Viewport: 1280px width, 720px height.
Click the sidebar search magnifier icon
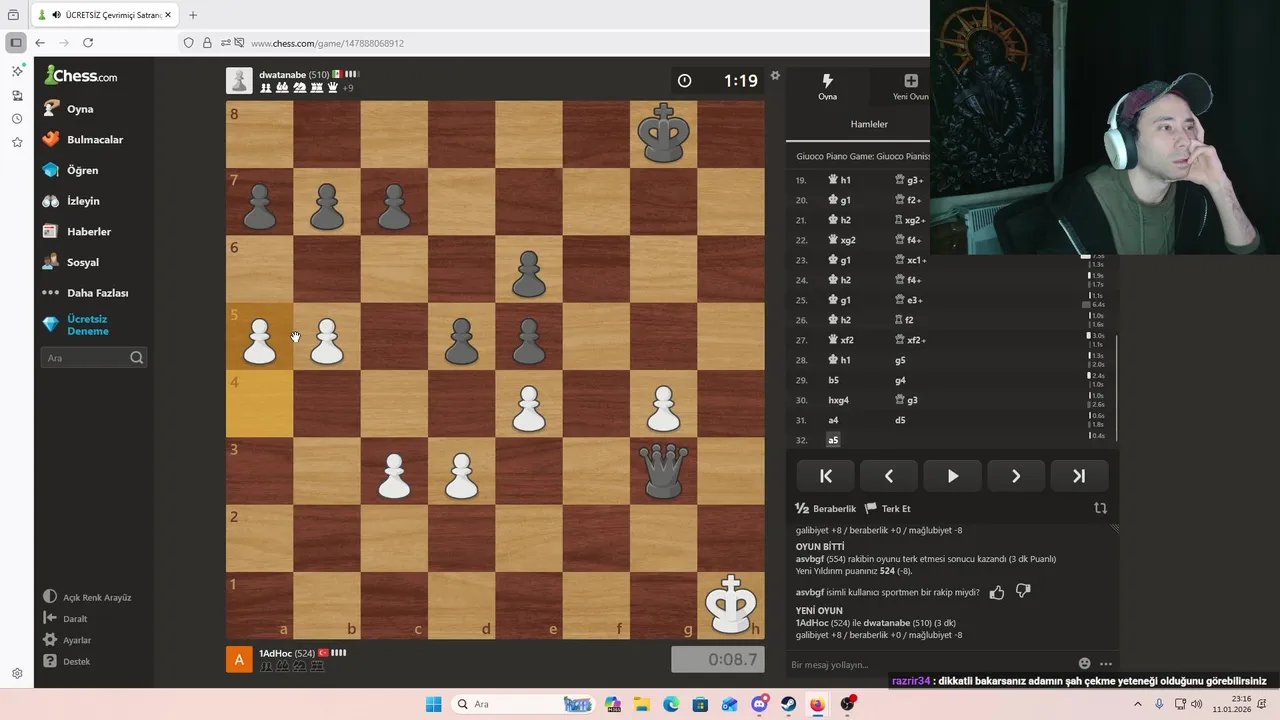(137, 358)
